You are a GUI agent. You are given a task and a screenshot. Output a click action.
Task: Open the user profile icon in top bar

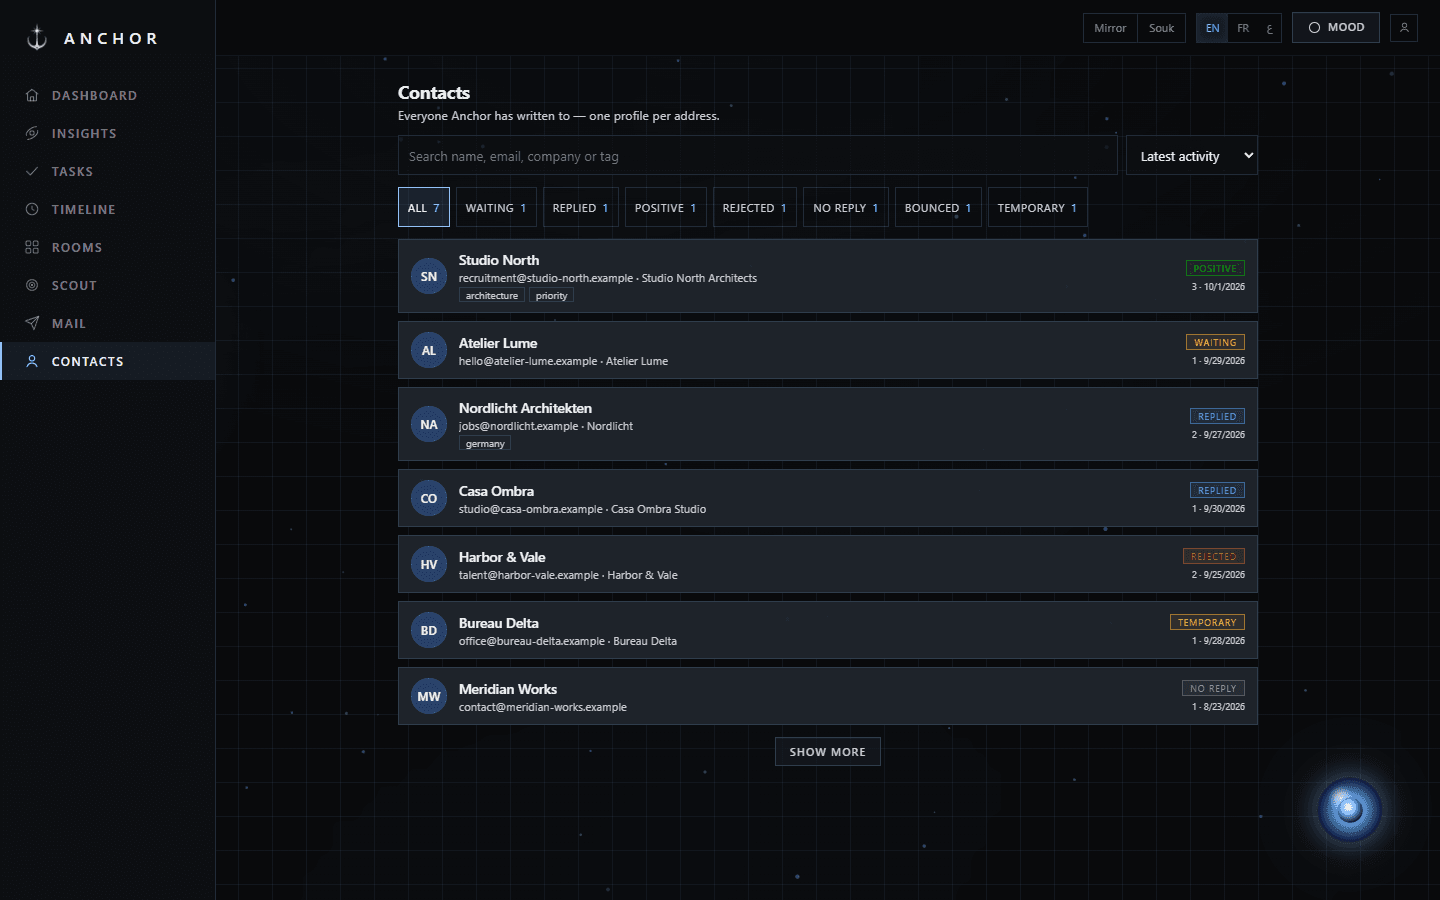[x=1404, y=28]
